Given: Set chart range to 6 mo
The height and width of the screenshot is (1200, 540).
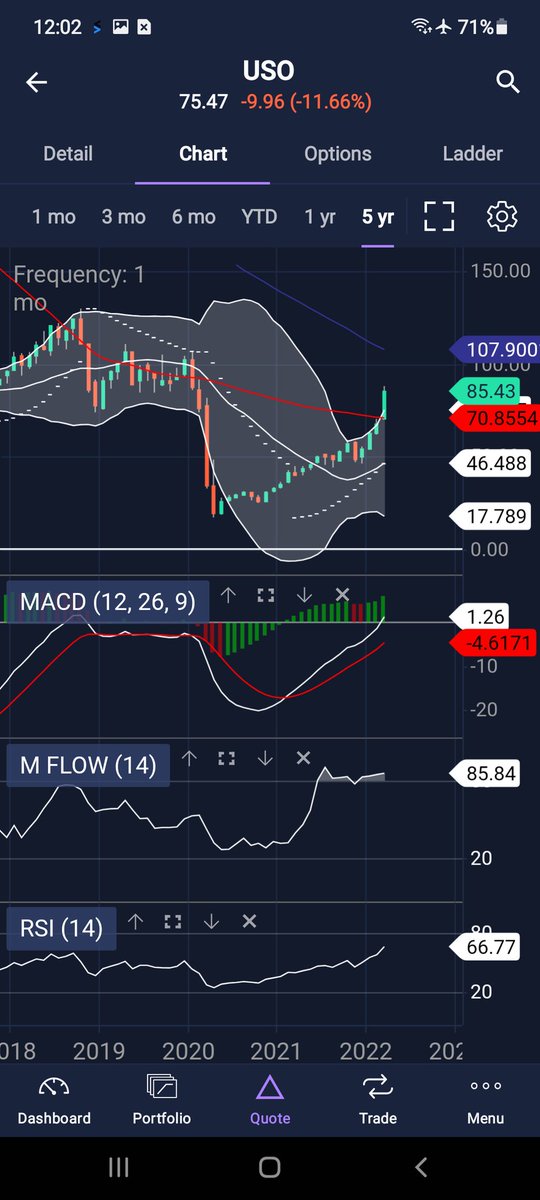Looking at the screenshot, I should [193, 217].
